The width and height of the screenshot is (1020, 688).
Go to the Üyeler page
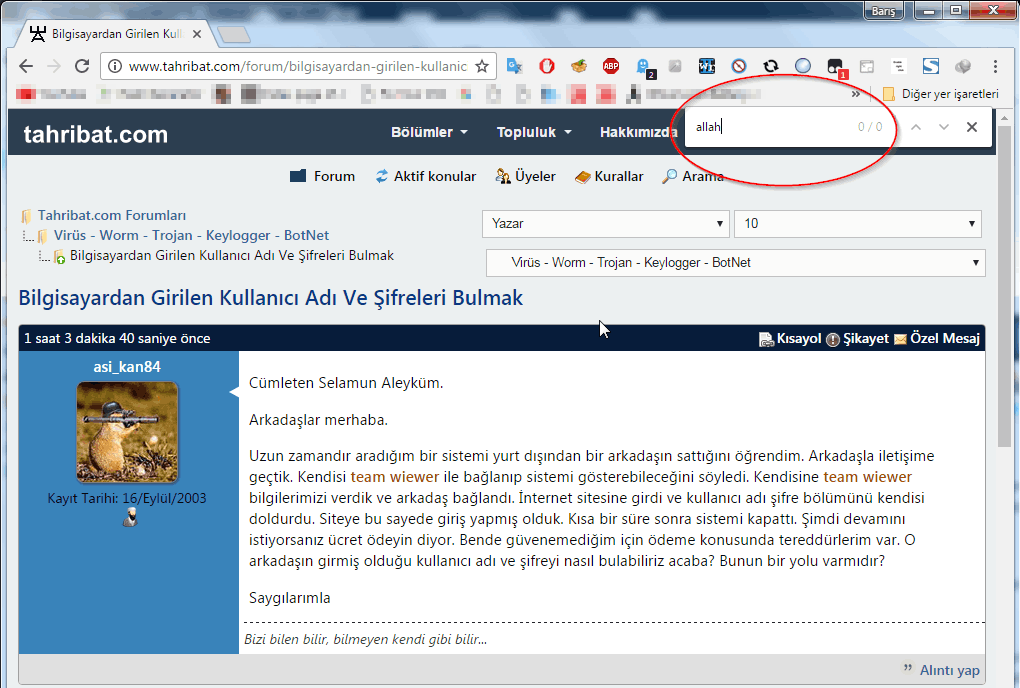(x=526, y=177)
